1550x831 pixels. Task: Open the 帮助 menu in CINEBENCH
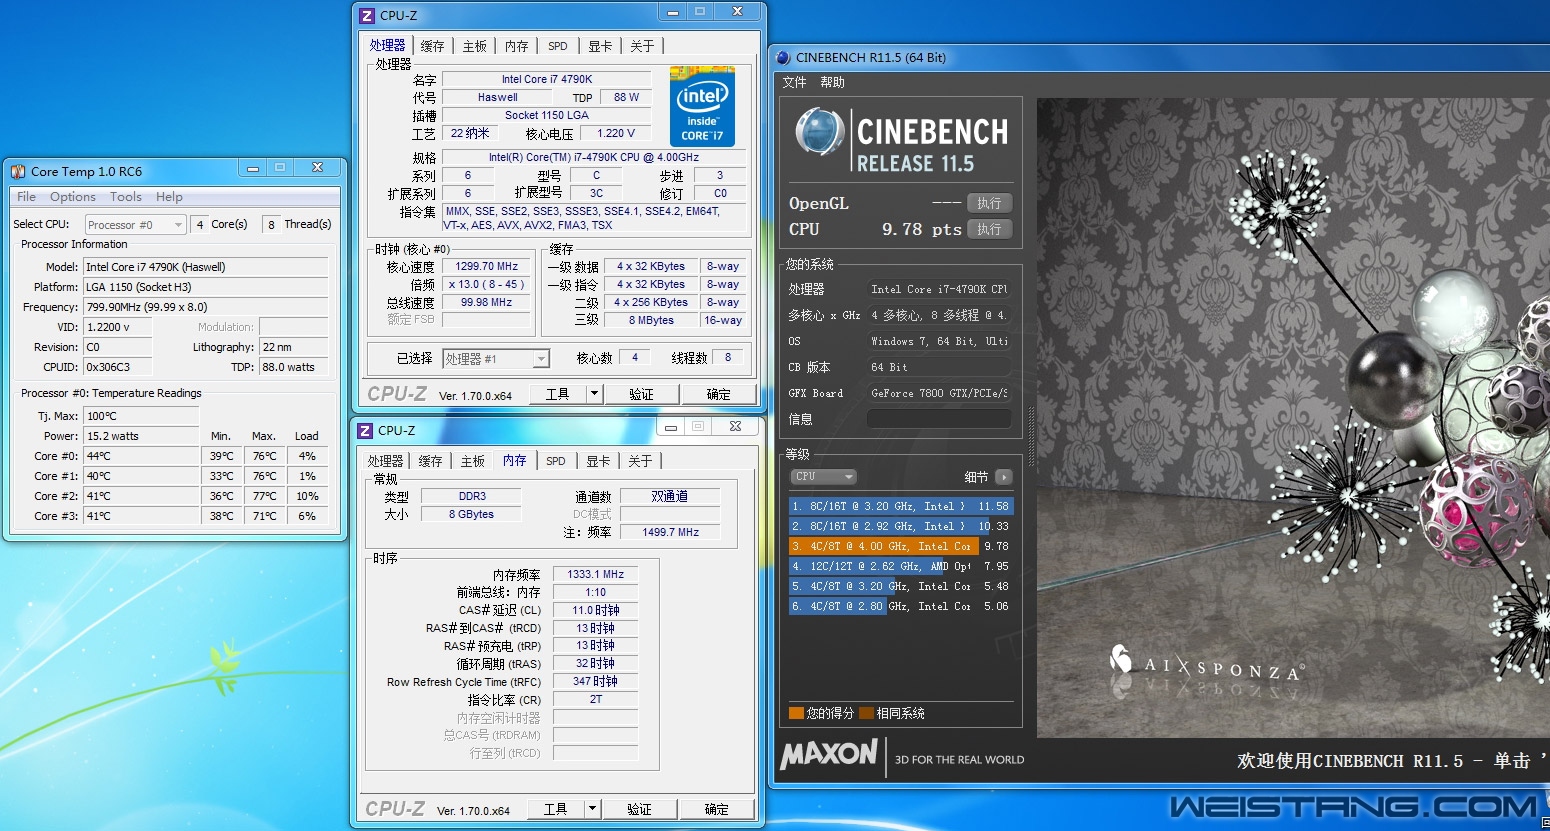point(832,82)
